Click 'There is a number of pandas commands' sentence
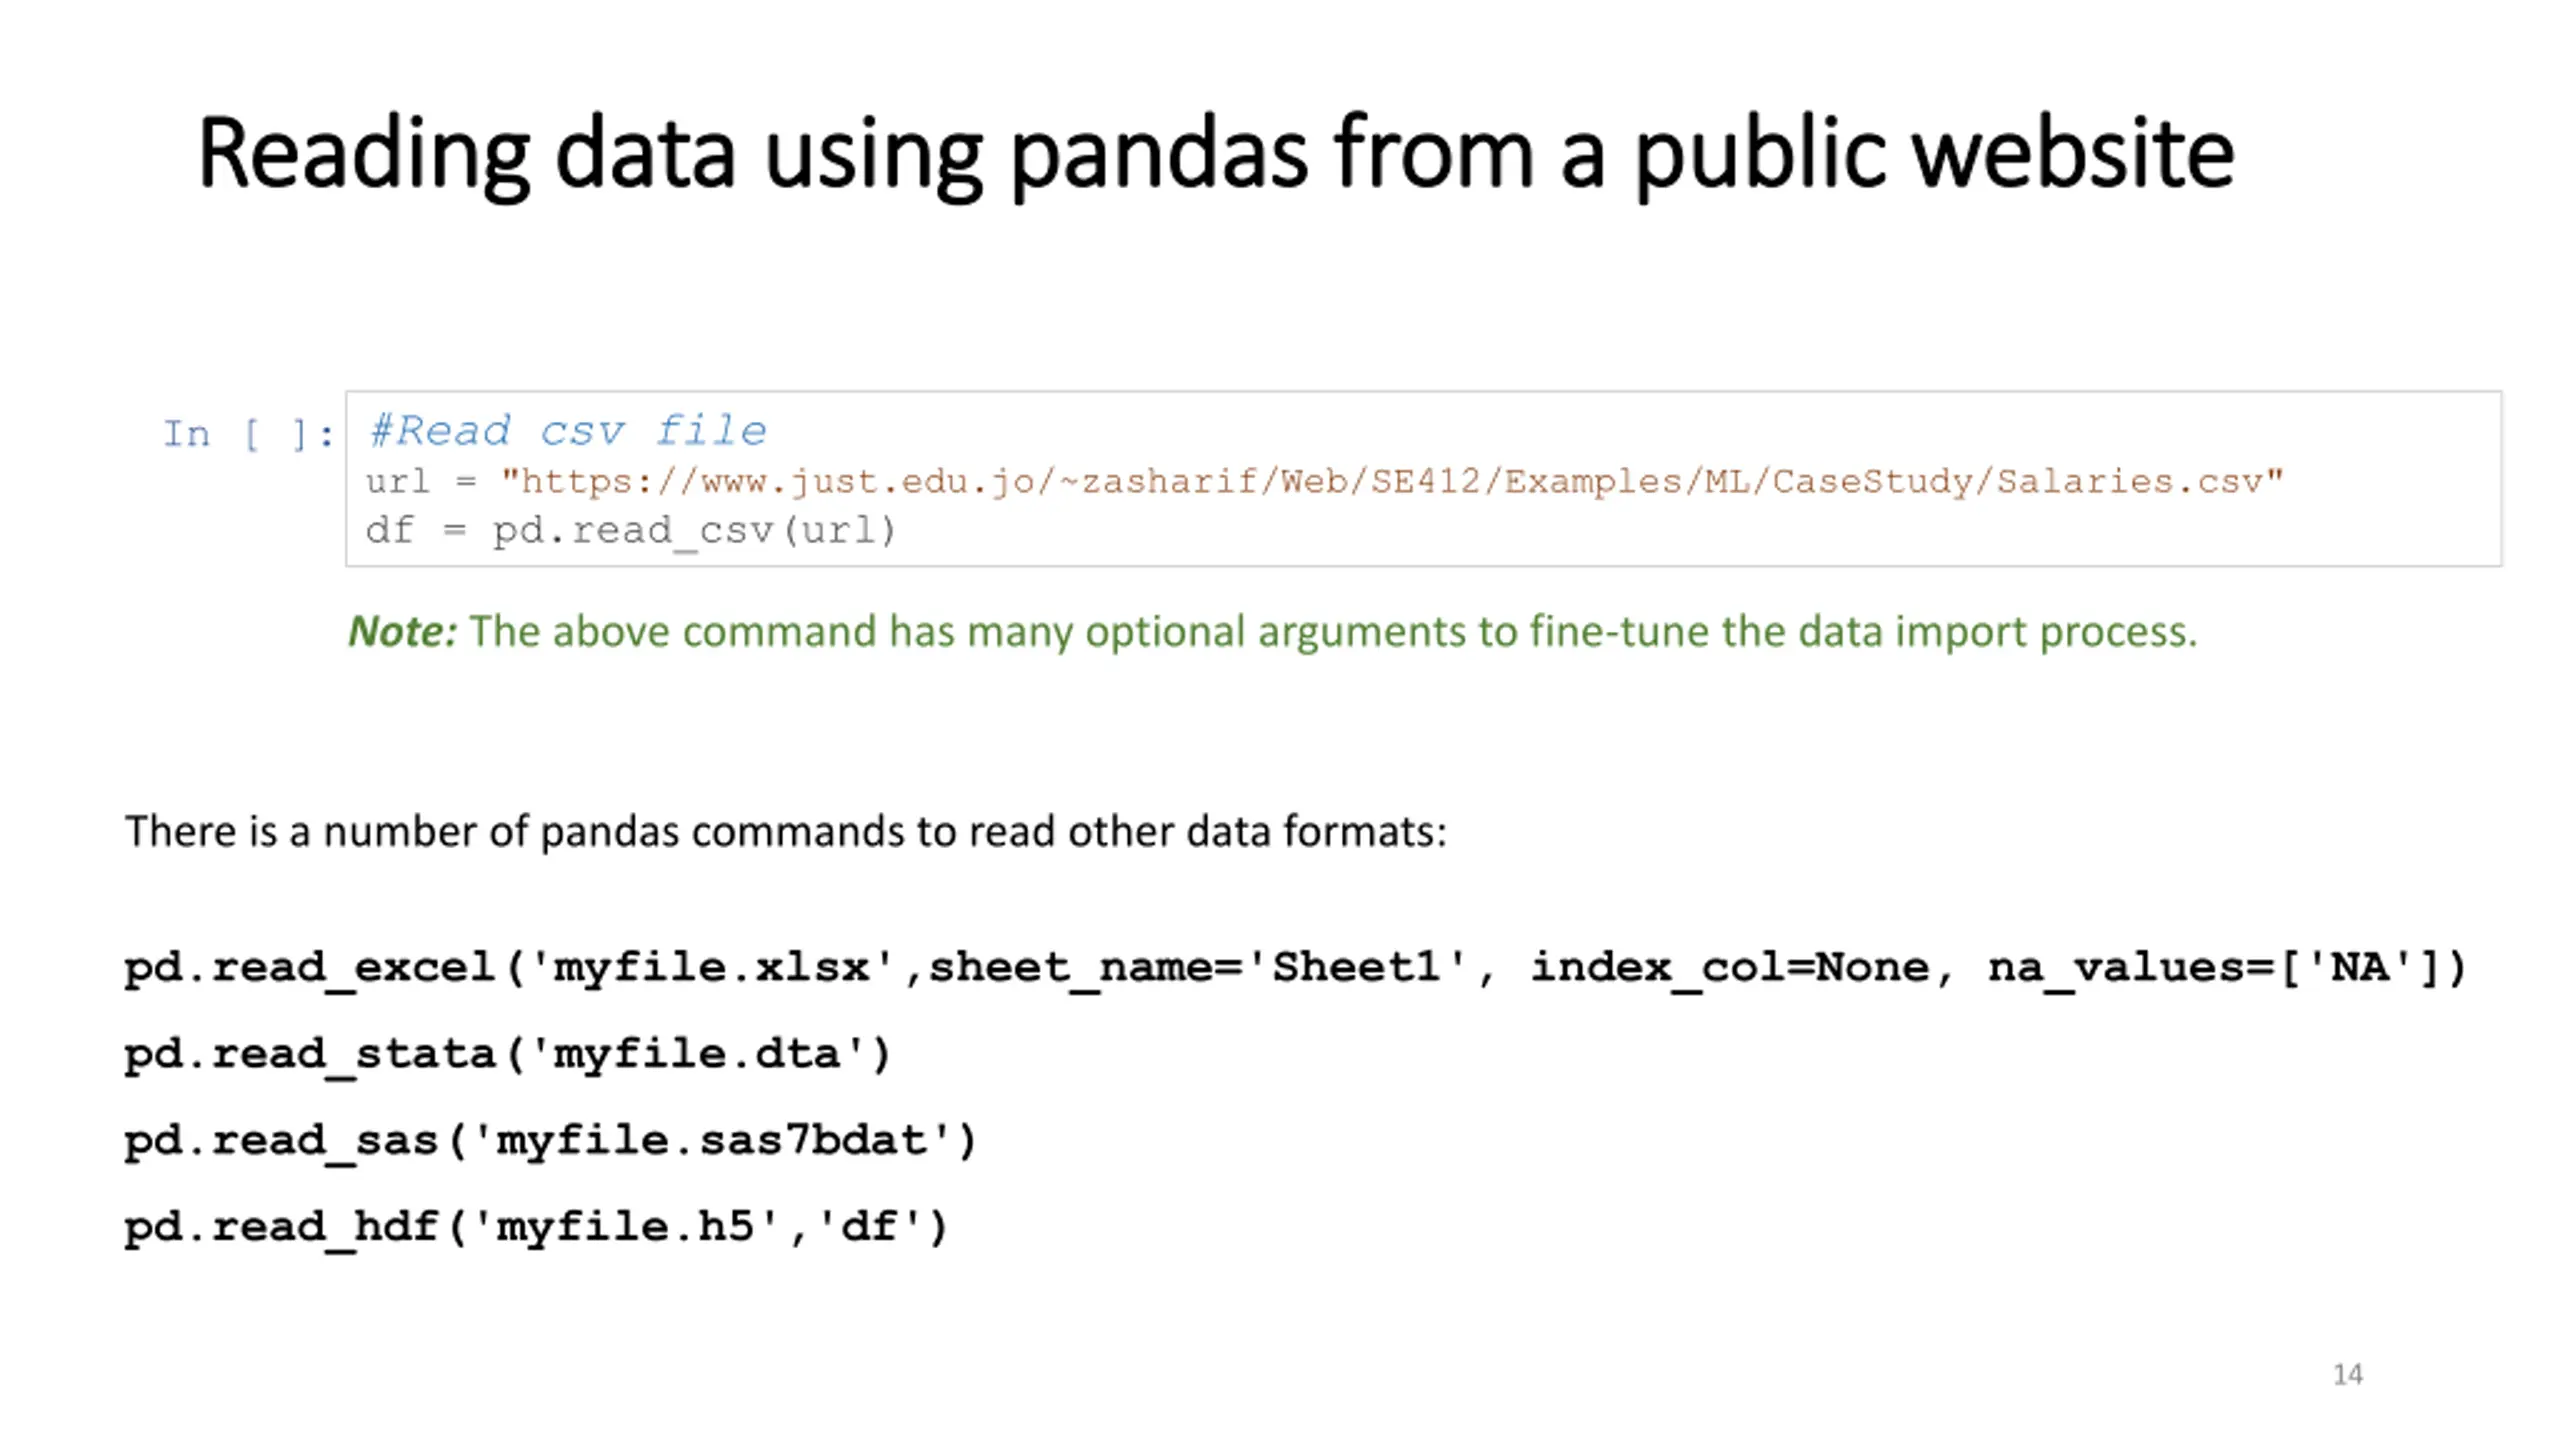Screen dimensions: 2560x1440 pyautogui.click(x=785, y=832)
